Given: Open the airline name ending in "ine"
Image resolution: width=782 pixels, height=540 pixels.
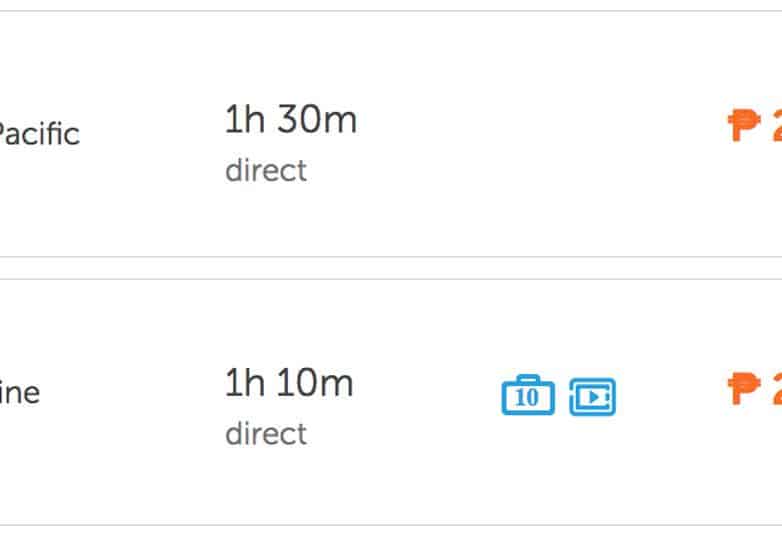Looking at the screenshot, I should 20,393.
